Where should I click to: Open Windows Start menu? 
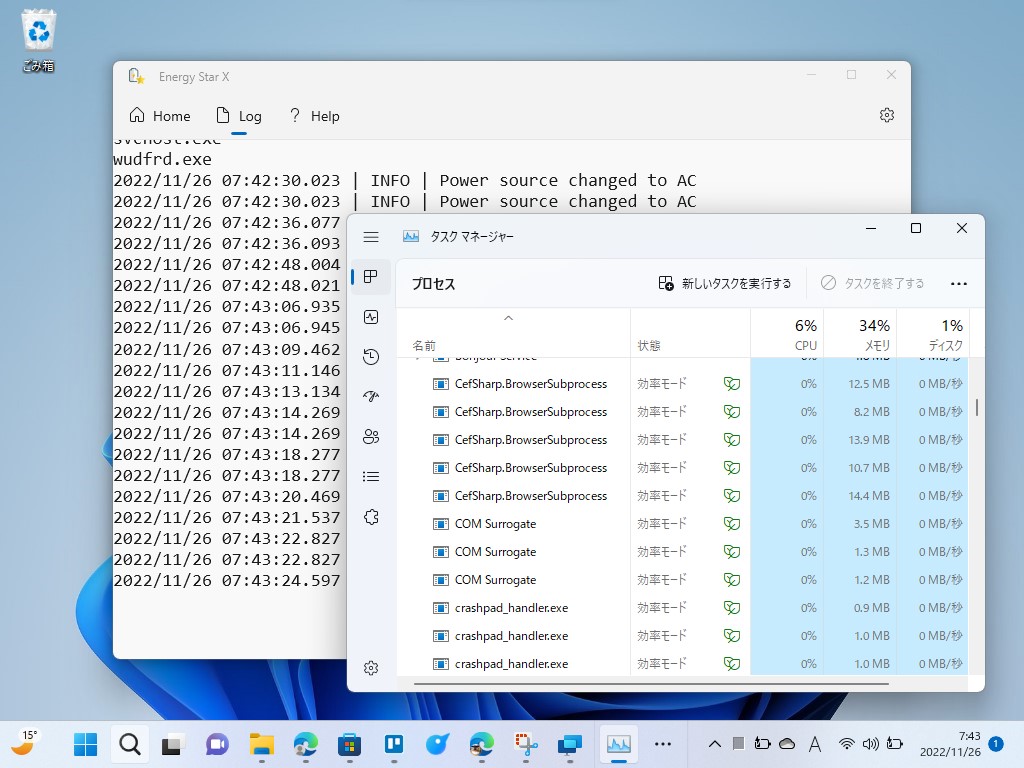(x=85, y=744)
